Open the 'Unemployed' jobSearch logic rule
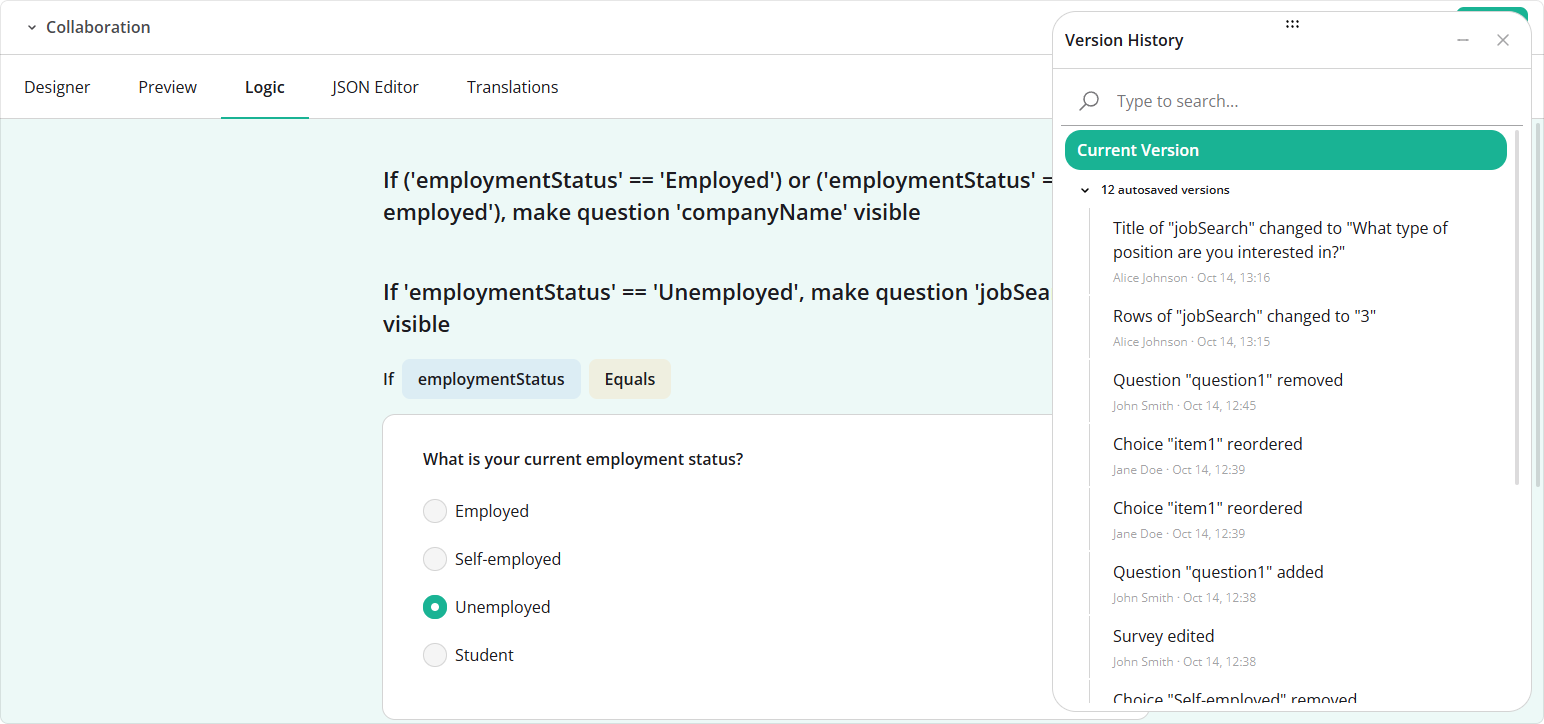 coord(717,308)
